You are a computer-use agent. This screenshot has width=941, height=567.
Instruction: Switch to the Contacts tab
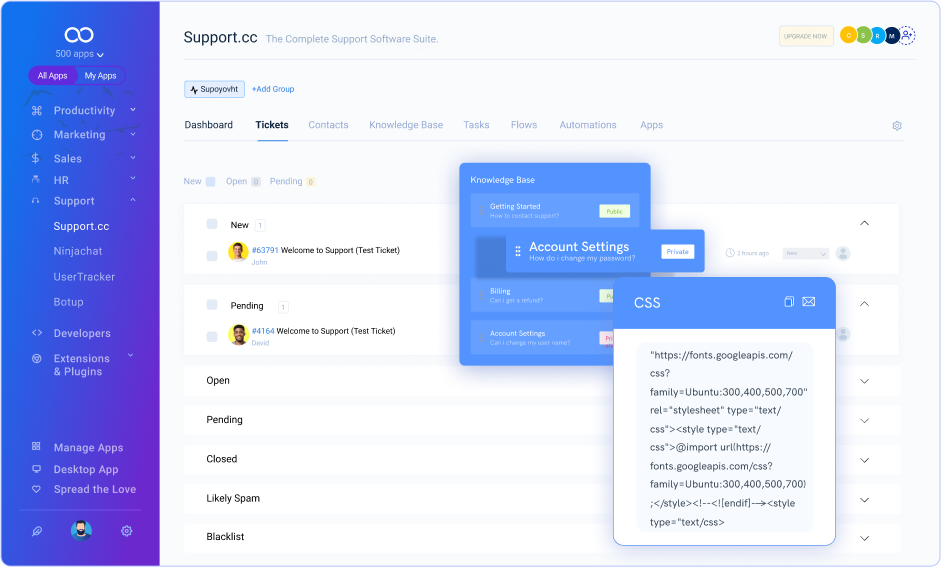pos(328,125)
